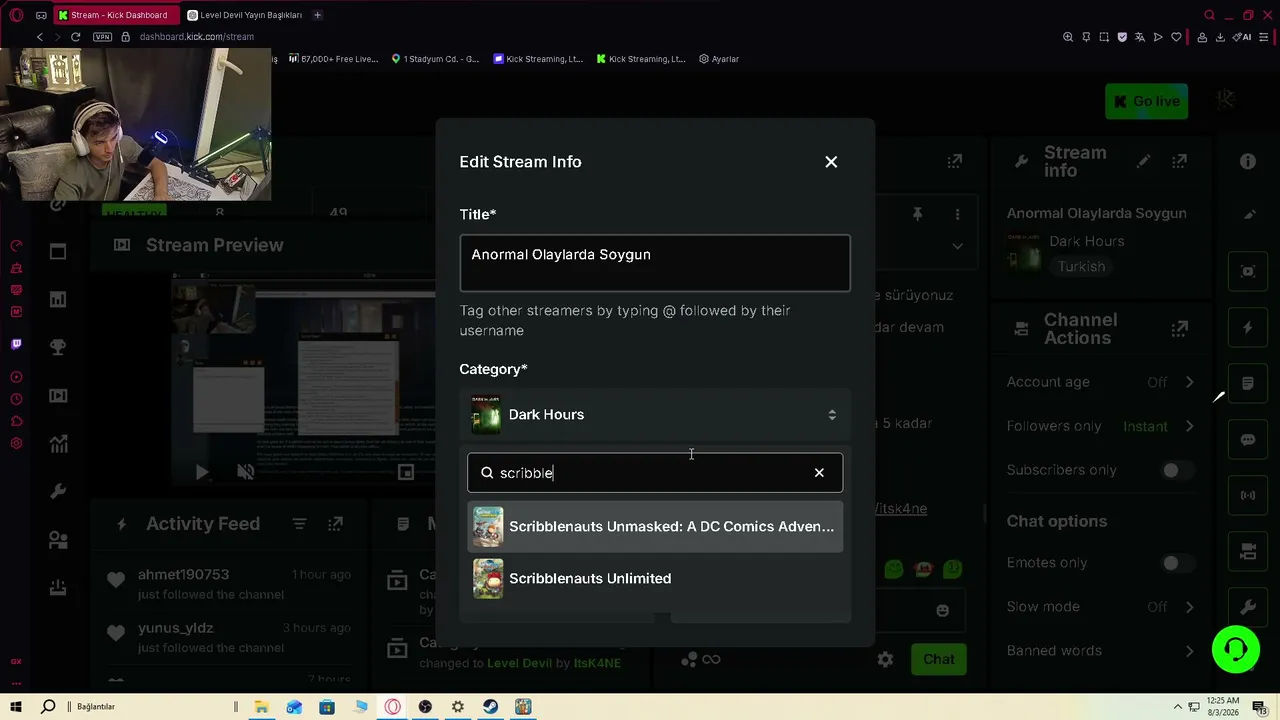Play the Stream Preview video
The image size is (1280, 720).
coord(202,472)
